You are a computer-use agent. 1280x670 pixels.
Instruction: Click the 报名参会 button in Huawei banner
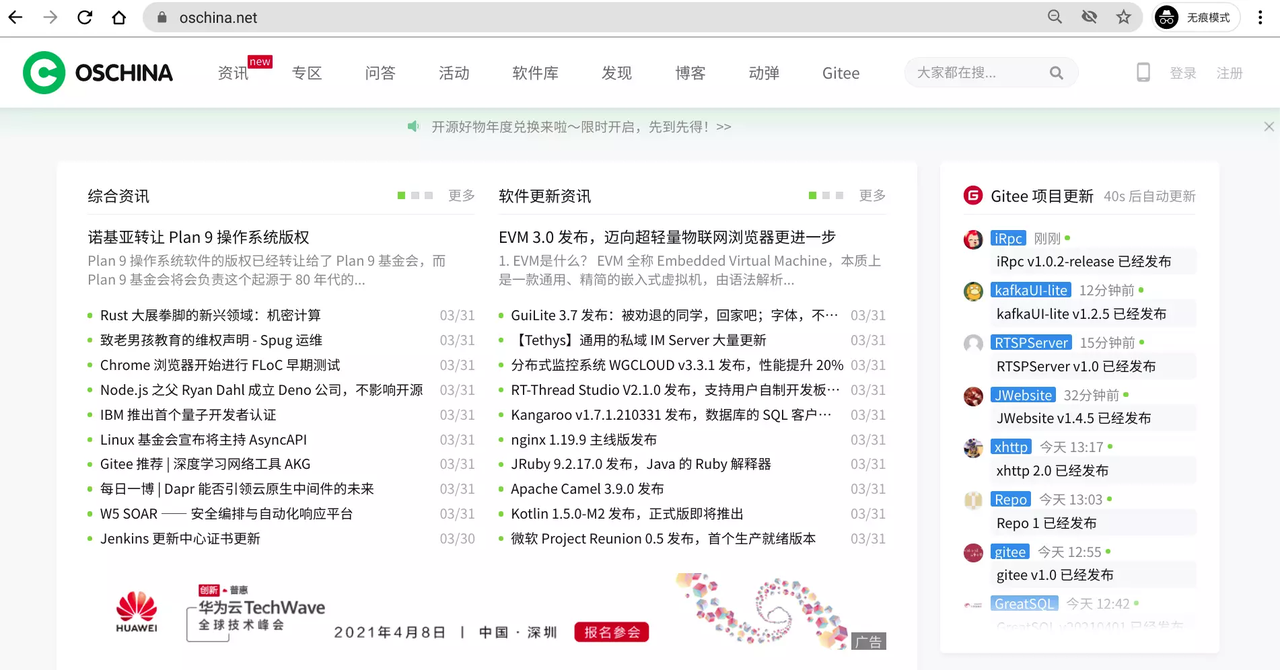click(612, 632)
